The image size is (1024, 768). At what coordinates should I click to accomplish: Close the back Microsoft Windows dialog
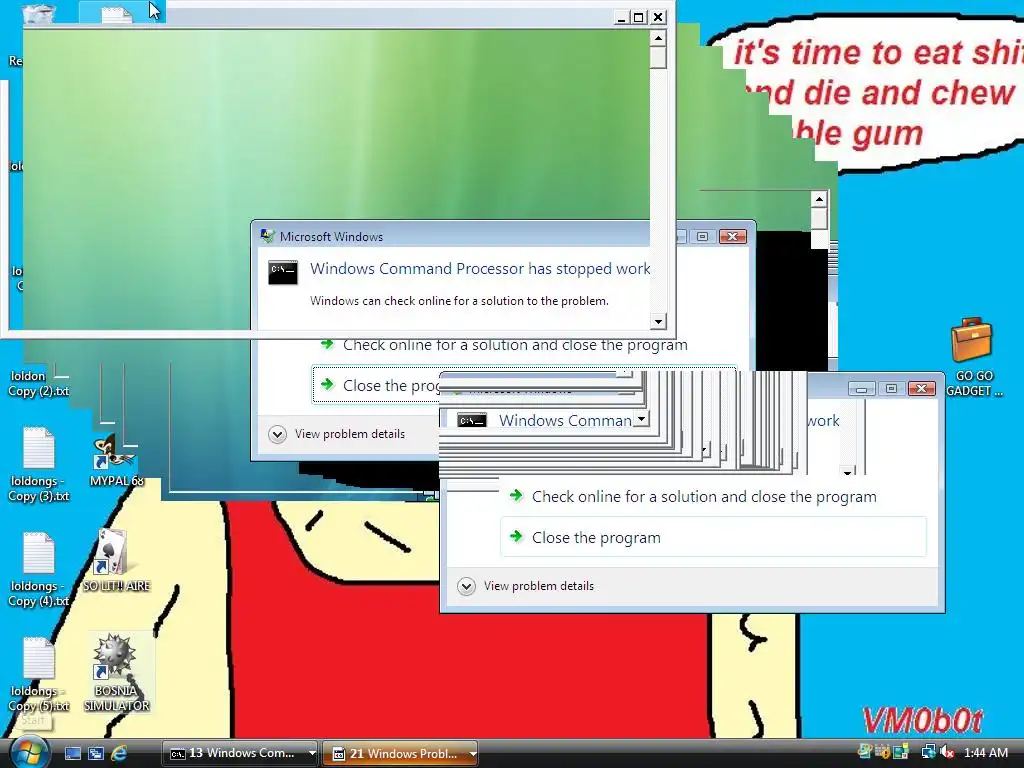(733, 236)
